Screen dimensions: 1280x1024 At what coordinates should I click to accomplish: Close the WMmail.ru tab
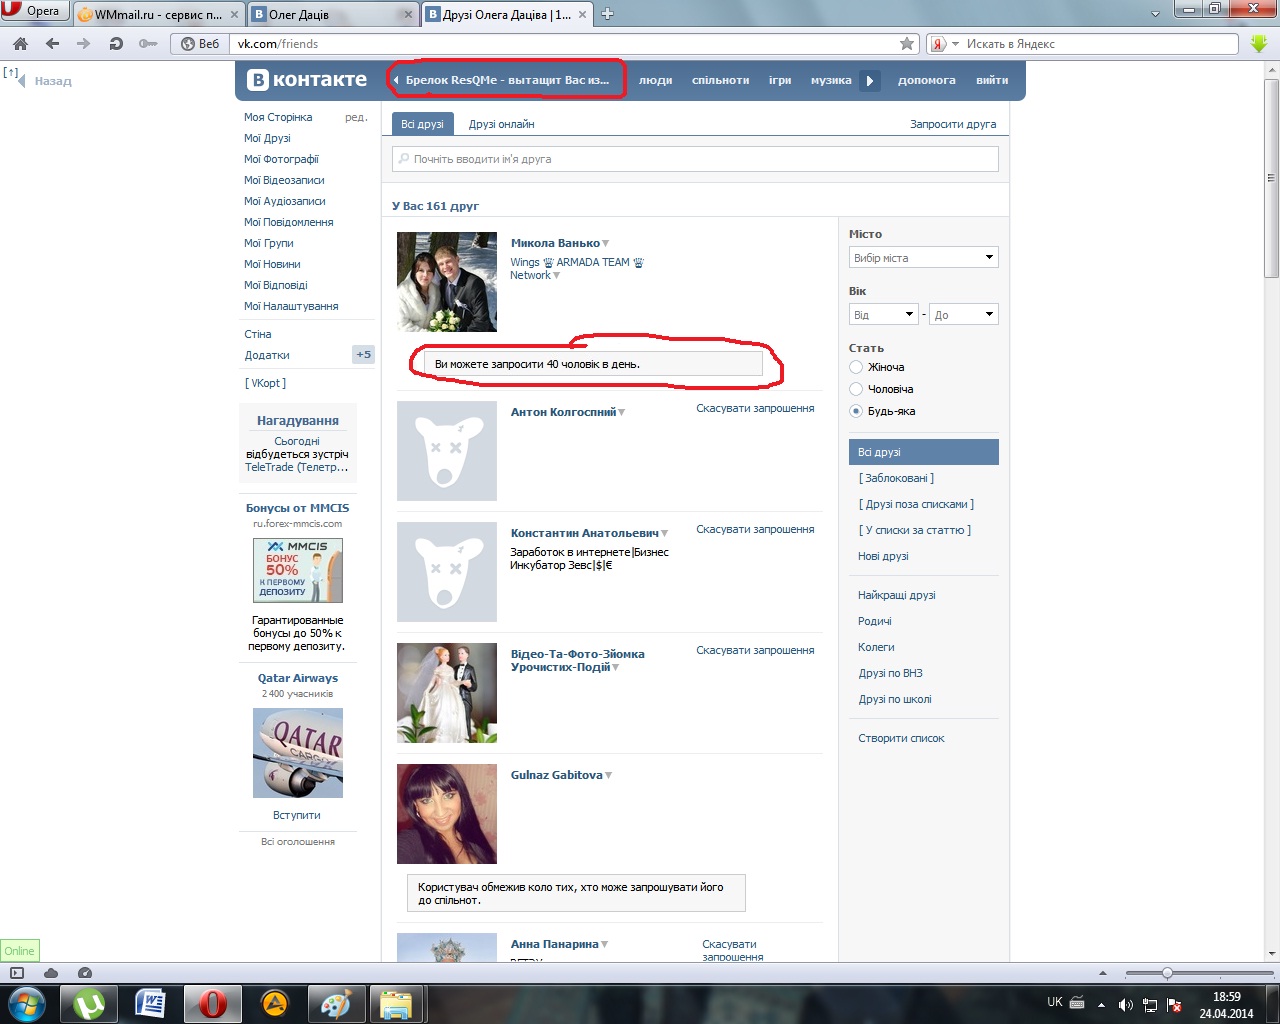click(235, 14)
